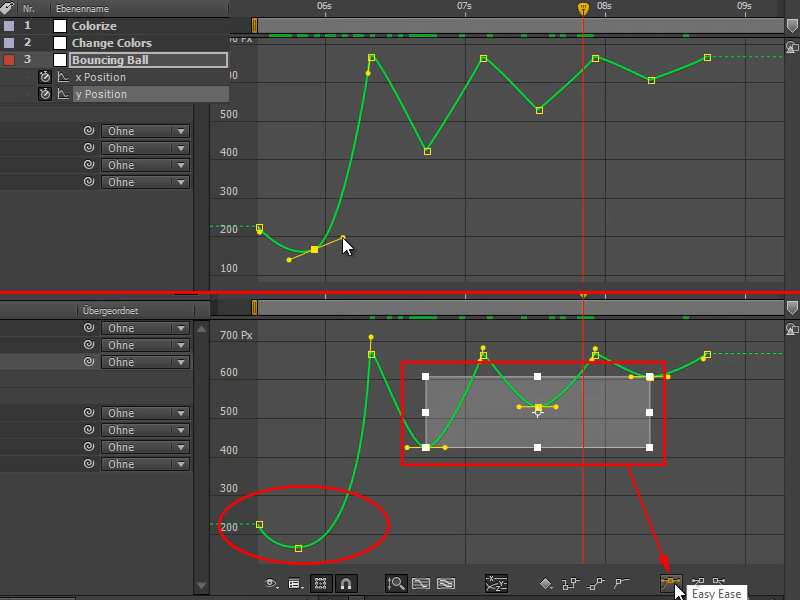Toggle the stopwatch for x Position

pyautogui.click(x=43, y=77)
